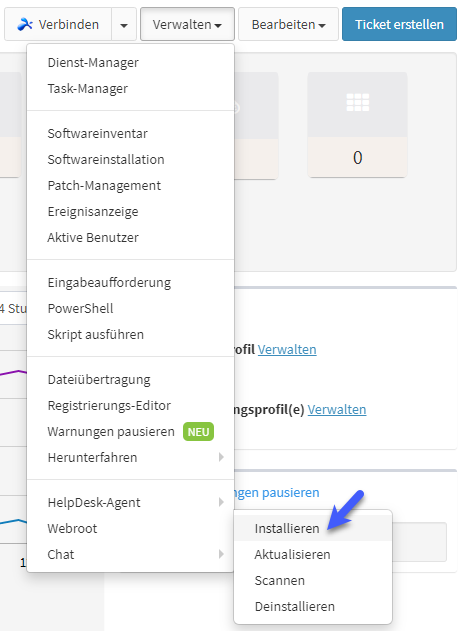Open the dropdown arrow beside Verbinden
Image resolution: width=462 pixels, height=631 pixels.
pos(124,25)
